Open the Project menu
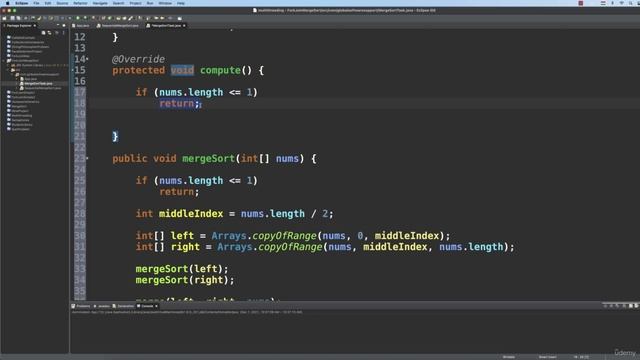The width and height of the screenshot is (640, 360). tap(136, 3)
